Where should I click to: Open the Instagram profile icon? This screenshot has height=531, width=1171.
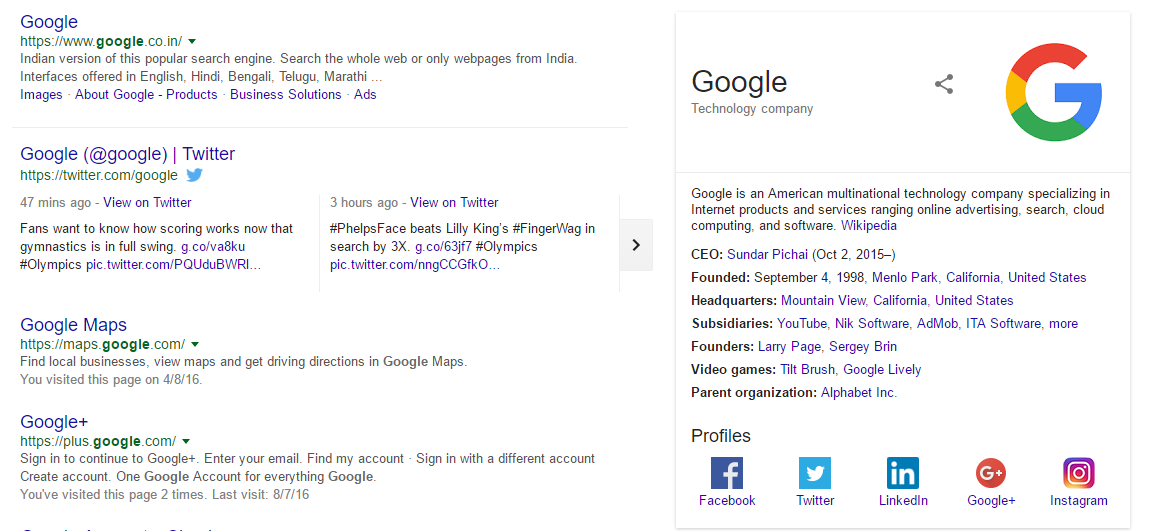pos(1079,473)
